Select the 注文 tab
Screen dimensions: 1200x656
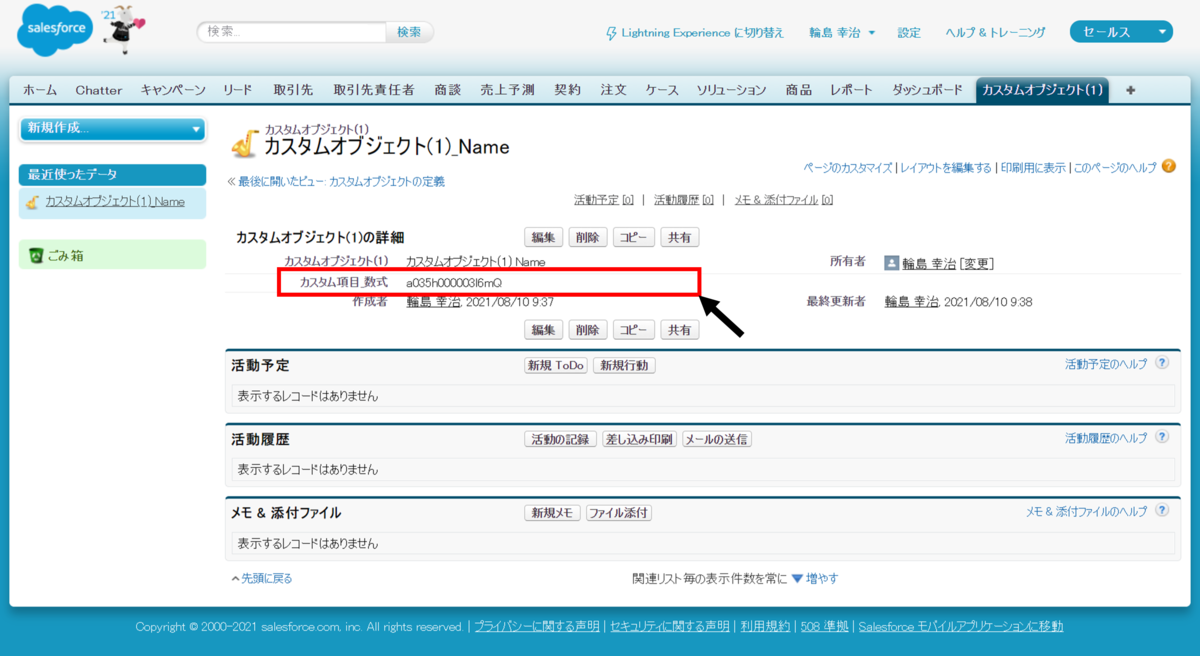(x=614, y=90)
